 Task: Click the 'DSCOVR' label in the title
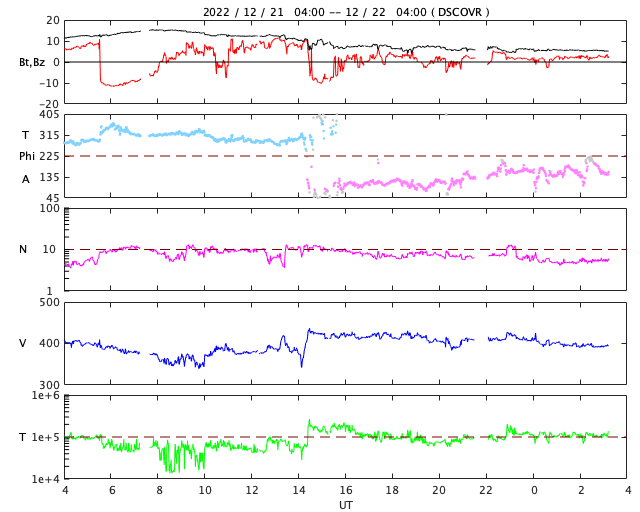coord(460,12)
